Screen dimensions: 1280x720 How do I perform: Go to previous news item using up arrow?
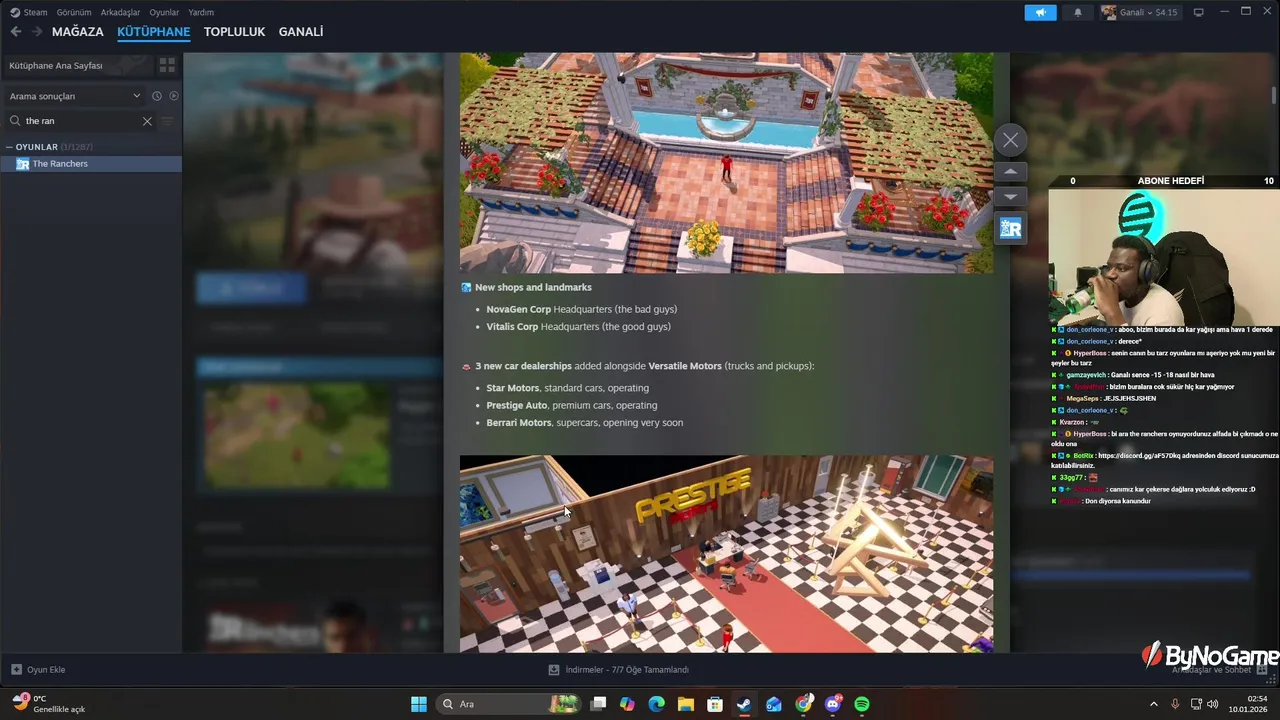(x=1010, y=172)
